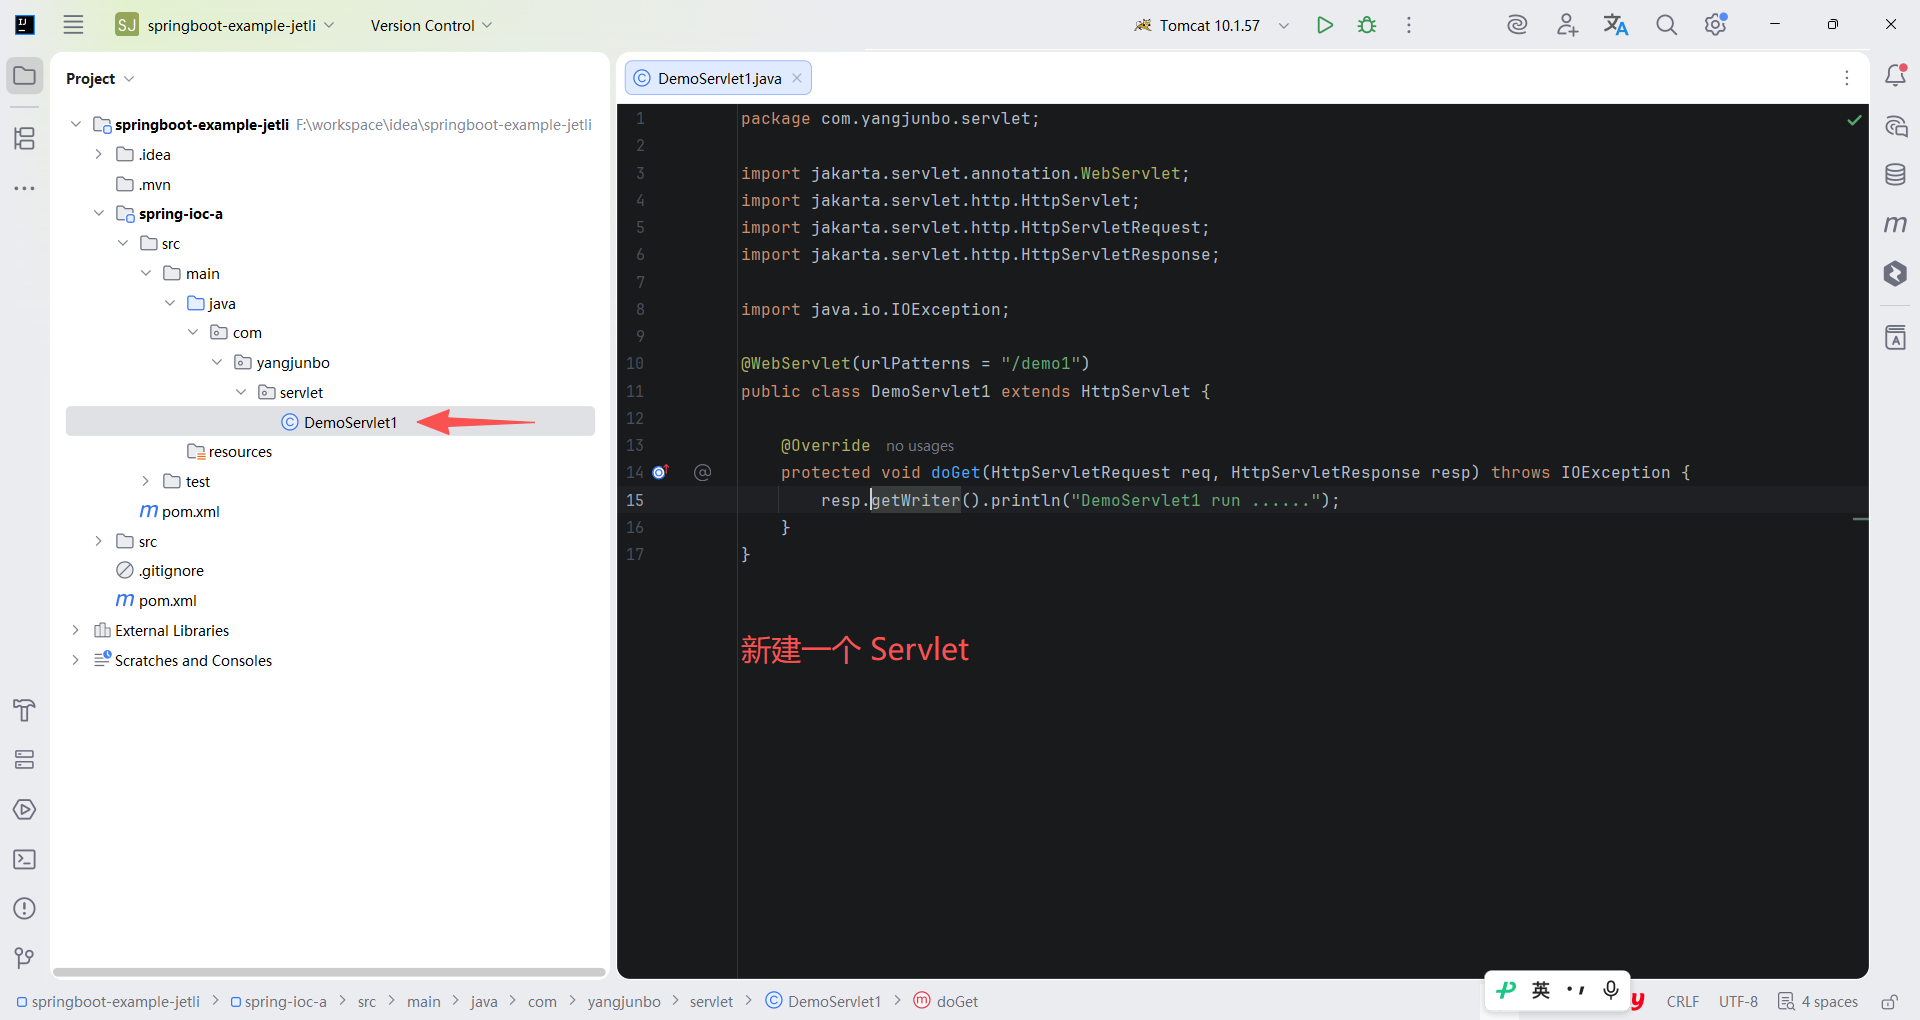Screen dimensions: 1920x1020
Task: Open the Tomcat run configuration dropdown
Action: coord(1284,25)
